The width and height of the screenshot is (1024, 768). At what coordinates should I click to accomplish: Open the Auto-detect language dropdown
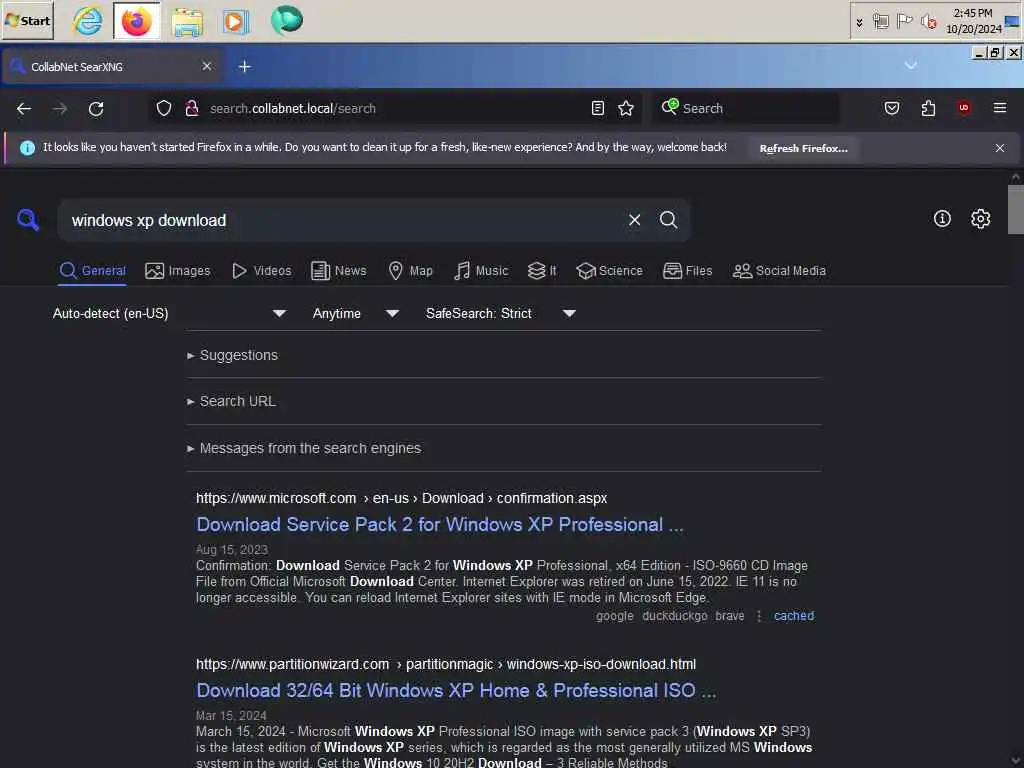coord(169,313)
